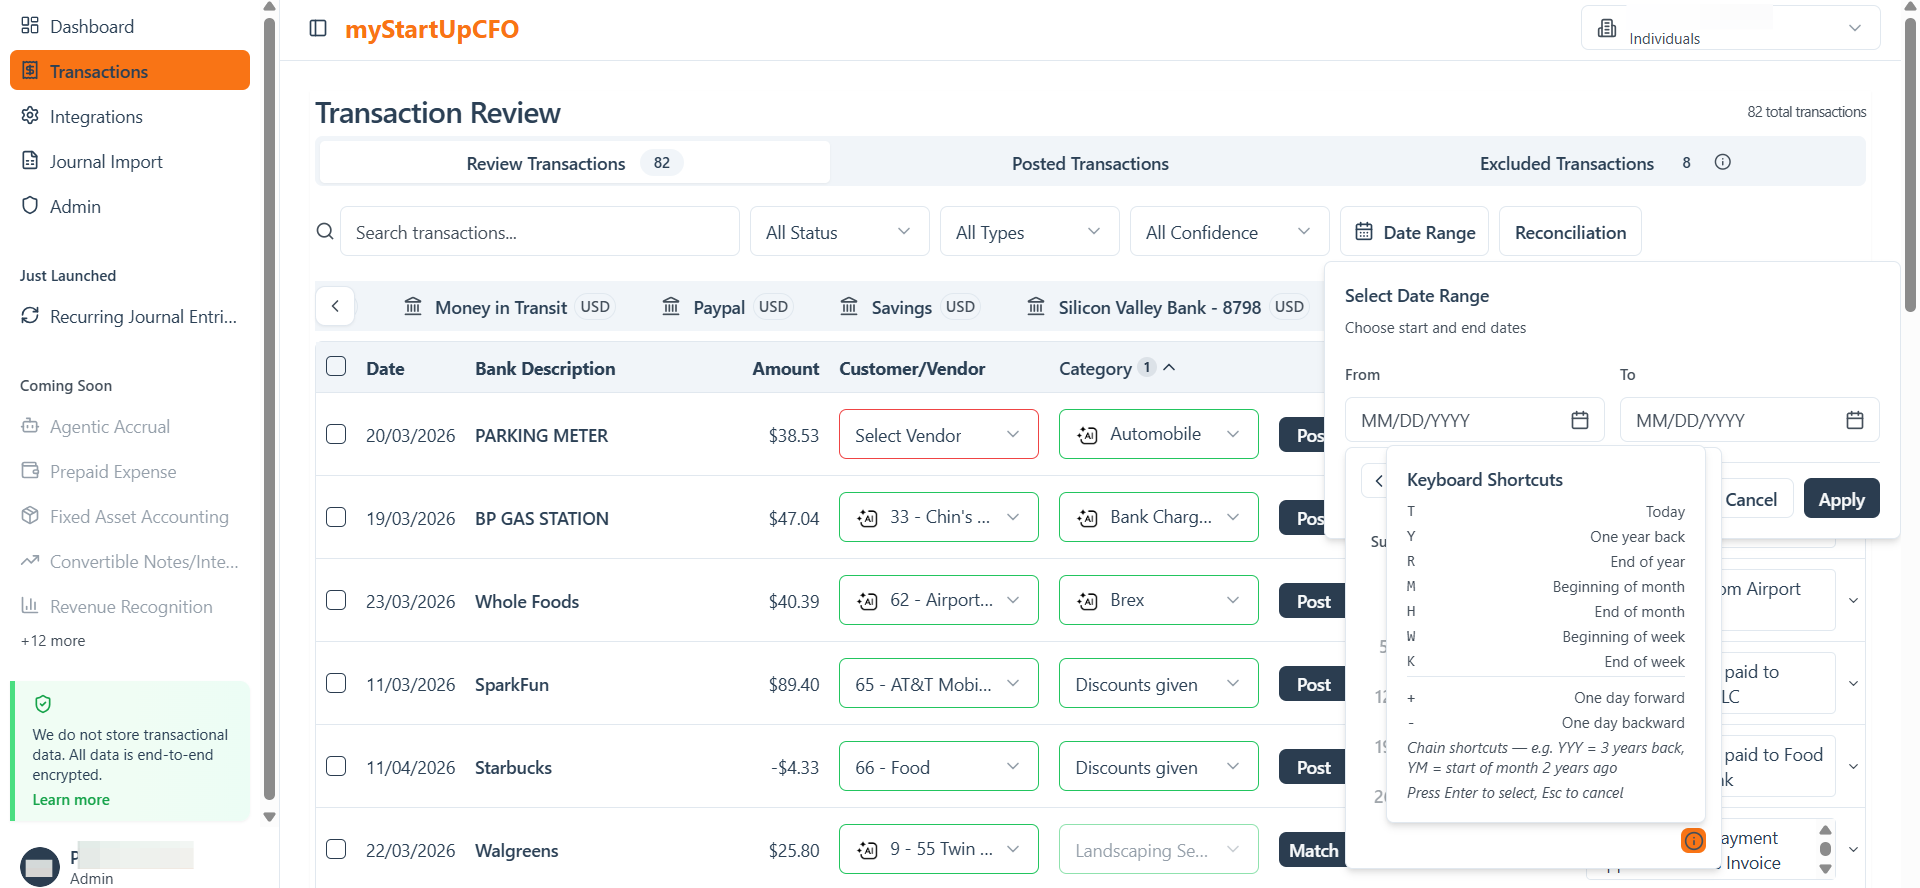
Task: Open 33 - Chin's vendor dropdown
Action: (938, 517)
